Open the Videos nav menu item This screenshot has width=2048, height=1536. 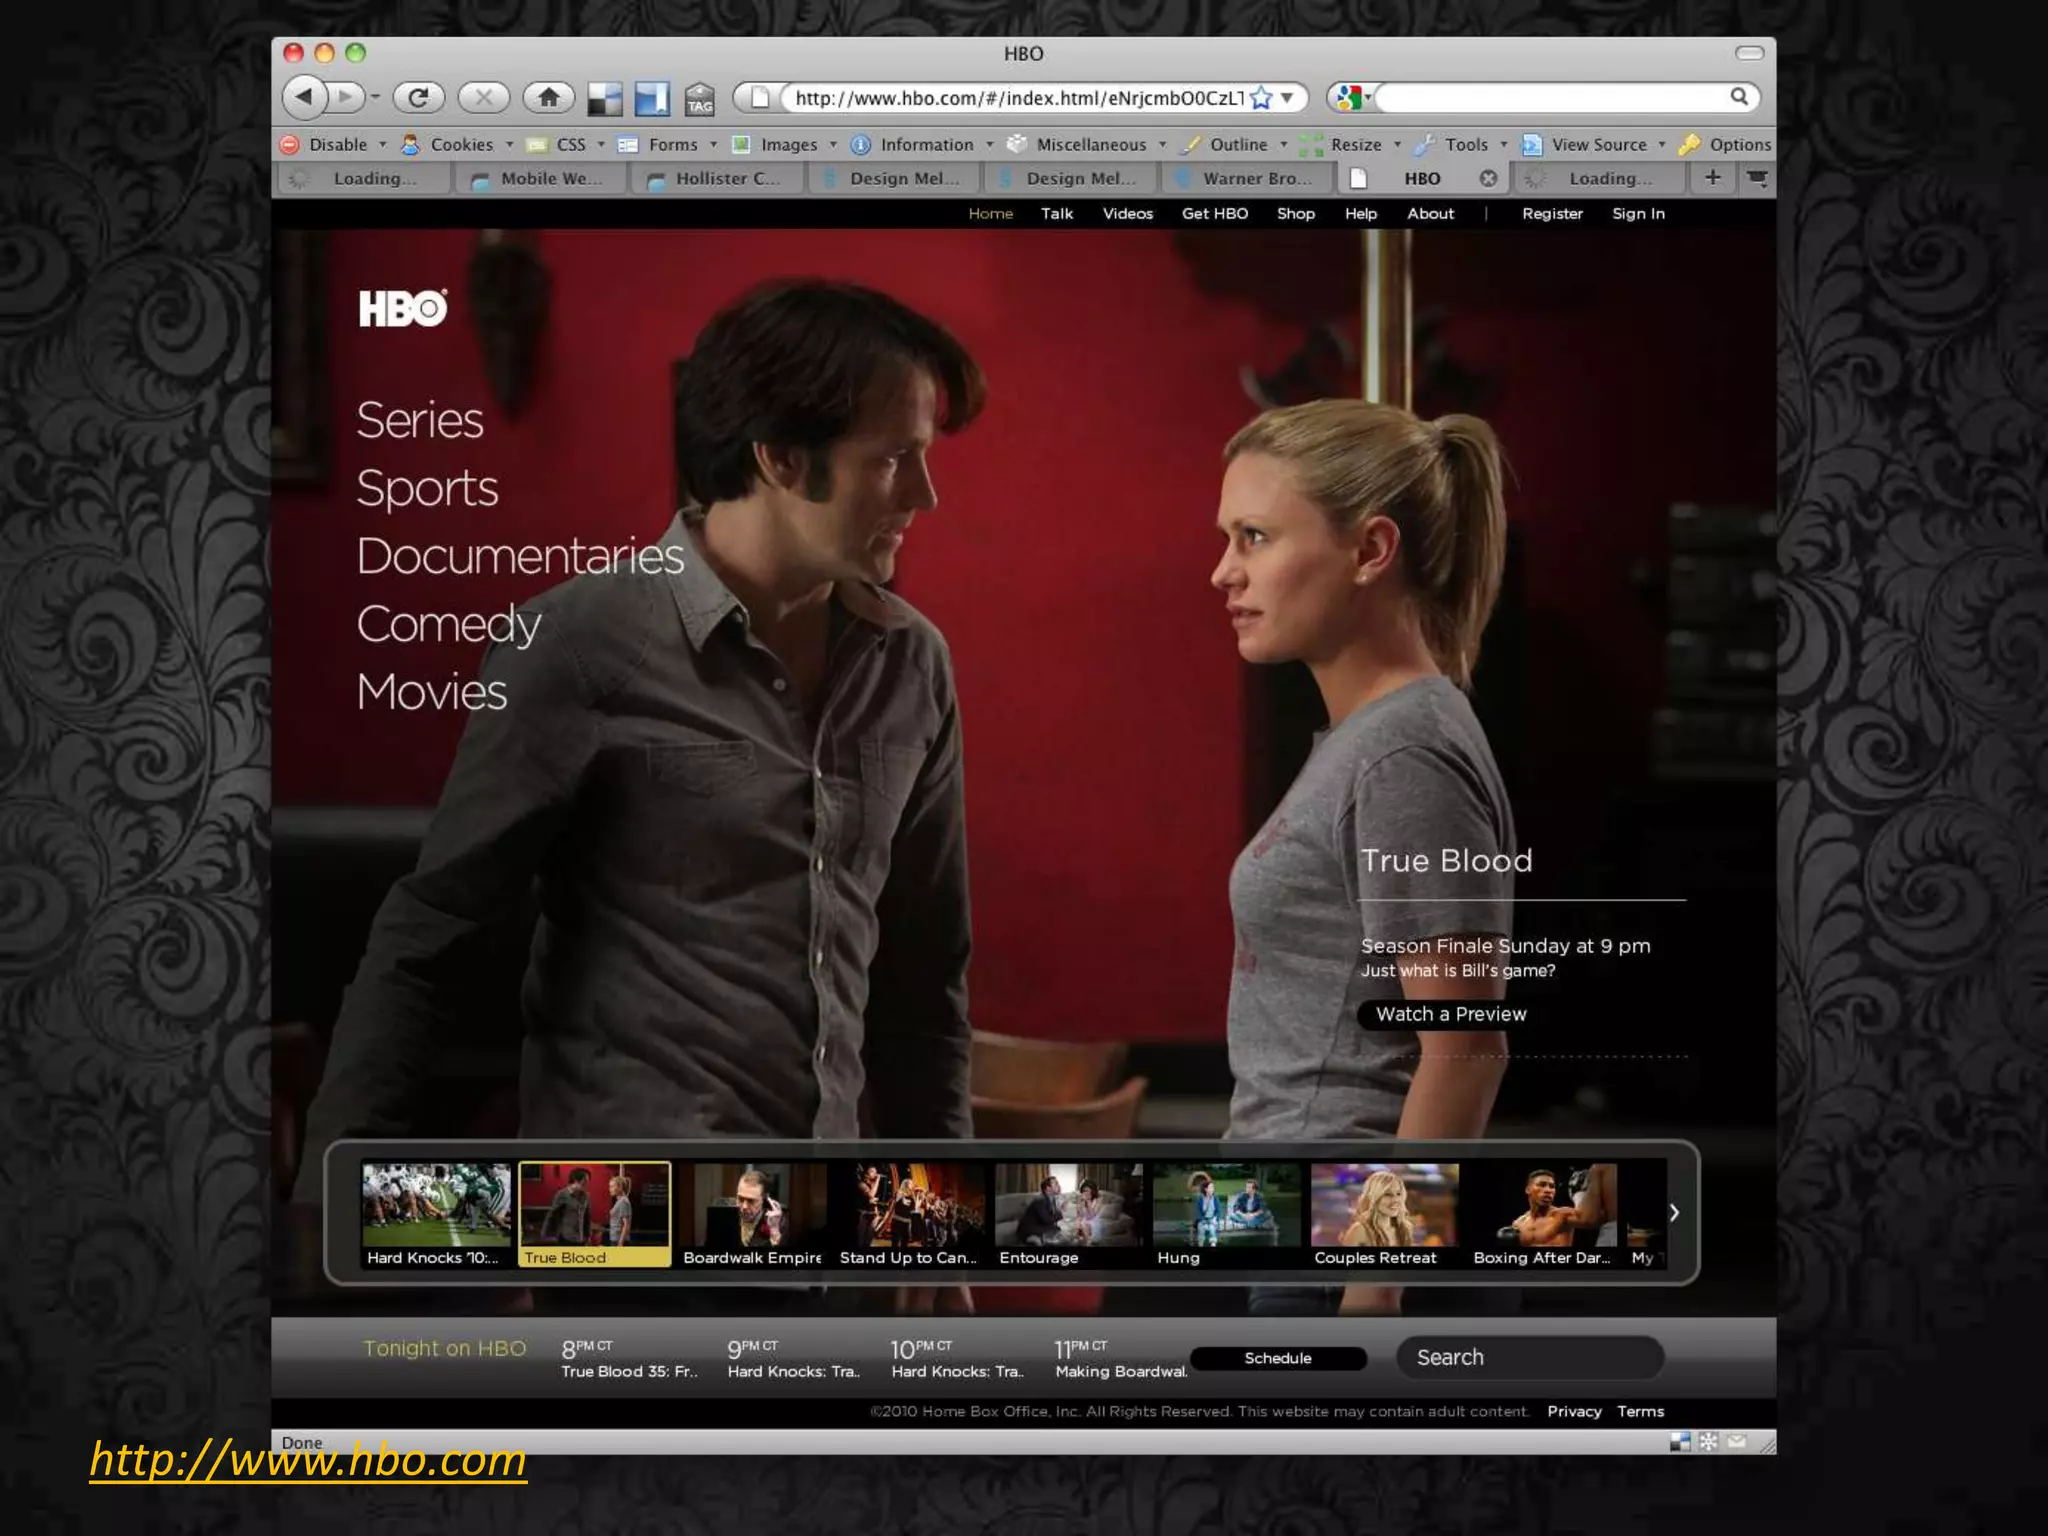[1127, 213]
